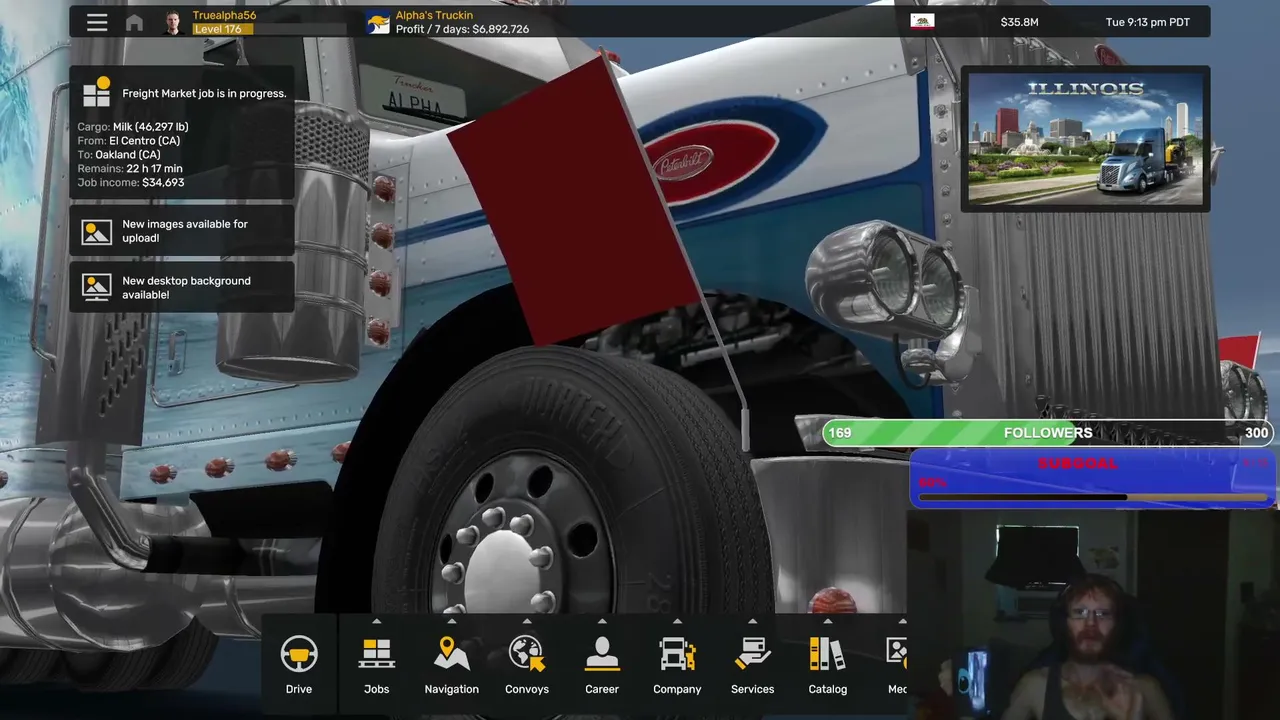Click the New desktop background available text

click(186, 288)
